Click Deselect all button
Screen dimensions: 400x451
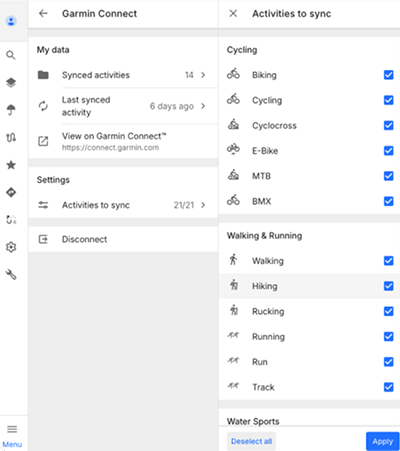251,441
